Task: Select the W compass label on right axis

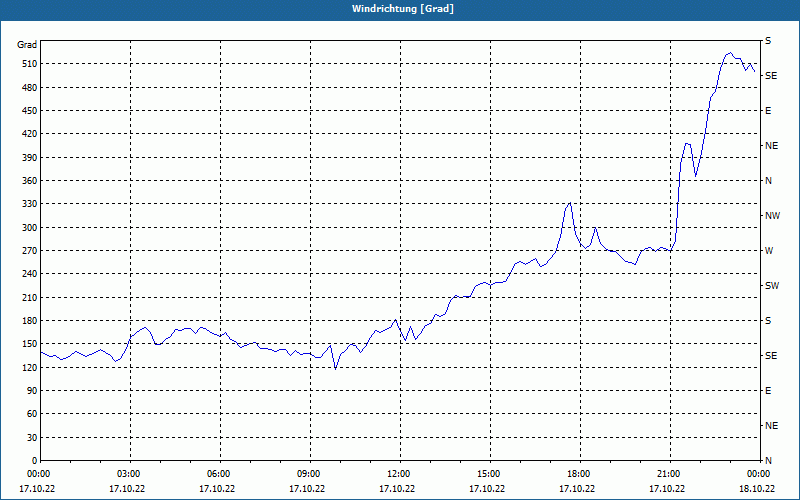Action: [769, 251]
